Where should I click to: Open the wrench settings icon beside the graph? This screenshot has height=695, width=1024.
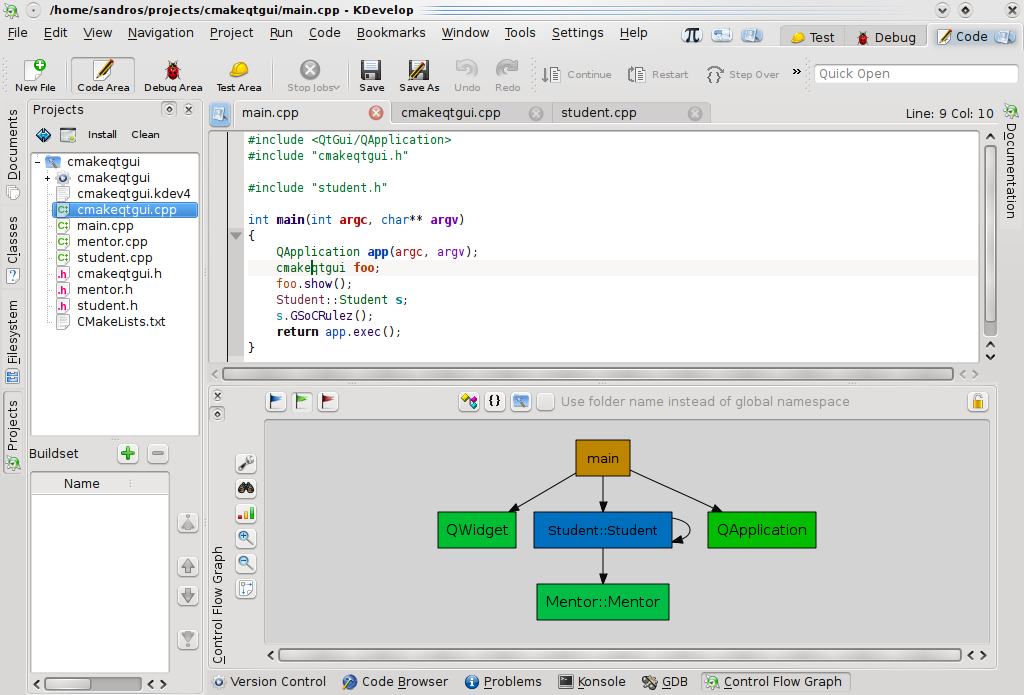point(245,463)
